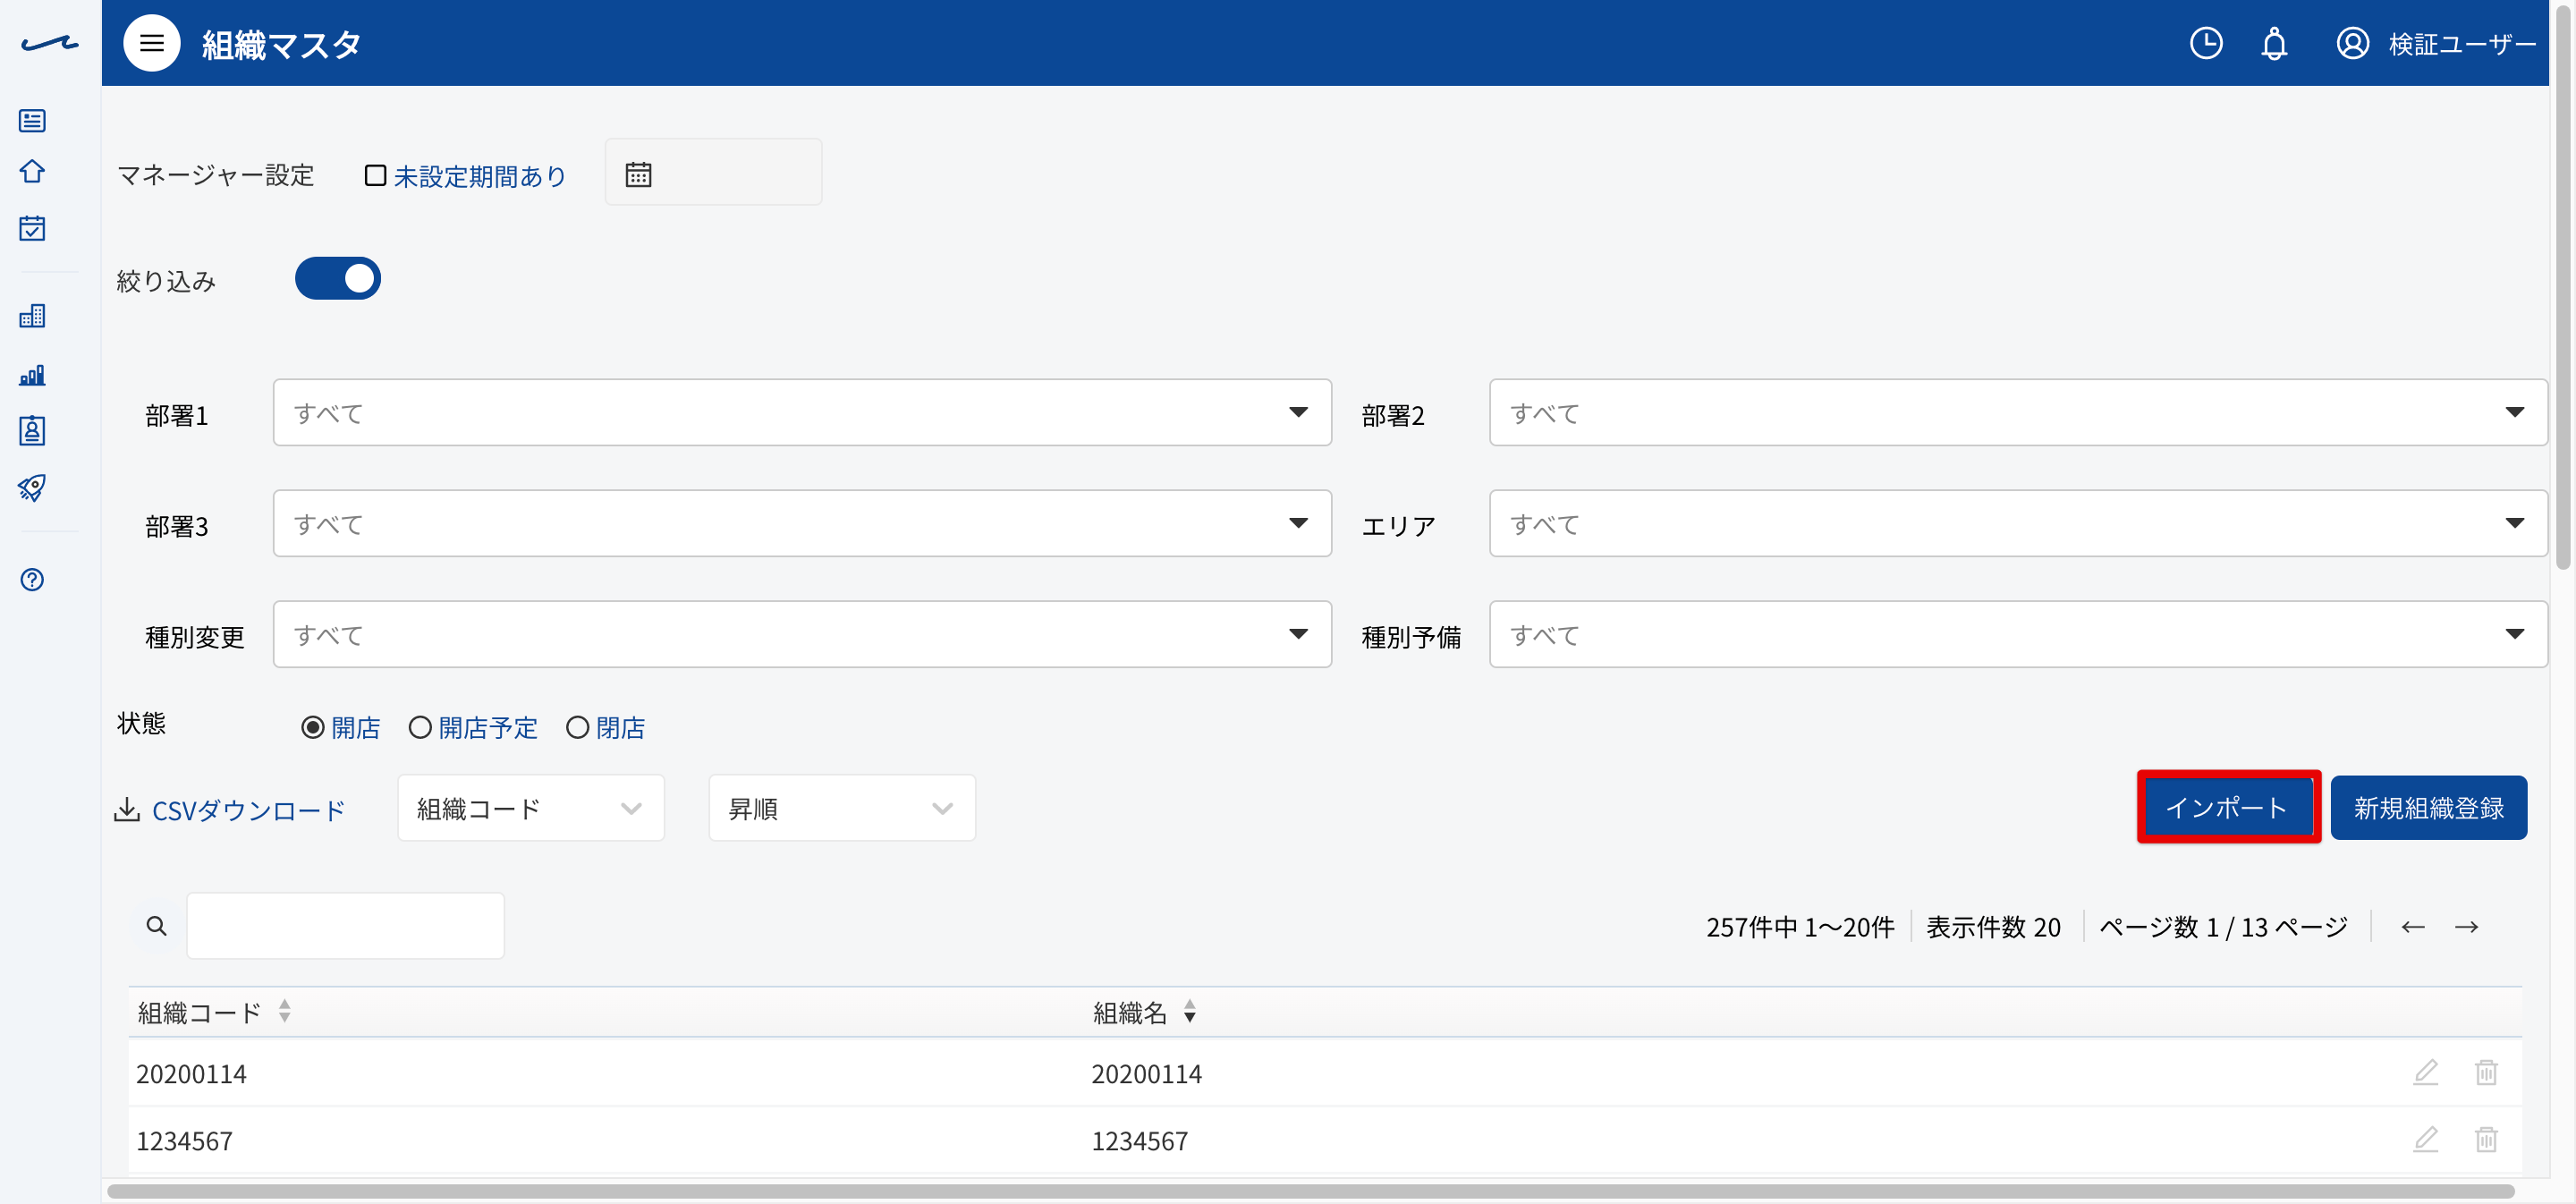Delete the 1234567 row
2576x1204 pixels.
pos(2486,1139)
